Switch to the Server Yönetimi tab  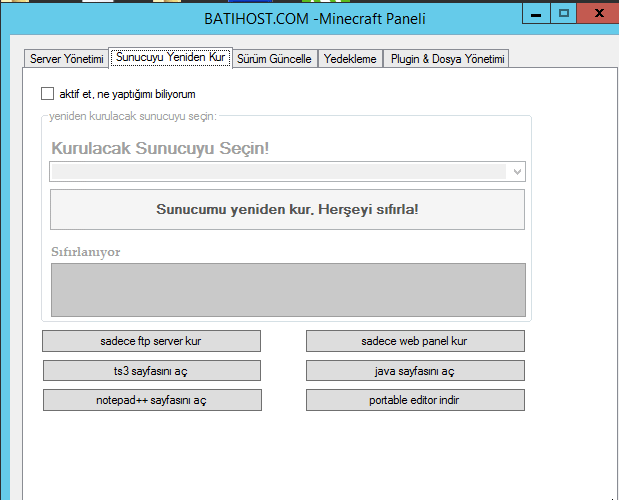(x=66, y=59)
